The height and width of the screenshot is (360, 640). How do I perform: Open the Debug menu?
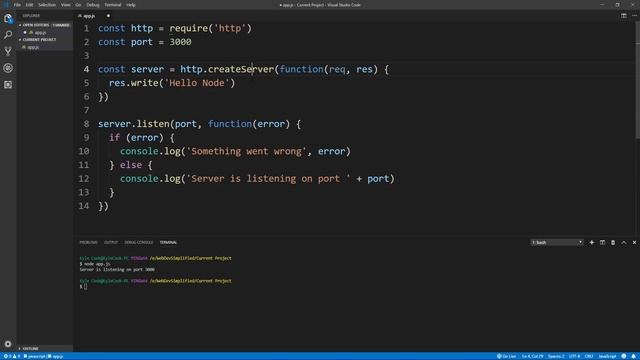tap(93, 5)
